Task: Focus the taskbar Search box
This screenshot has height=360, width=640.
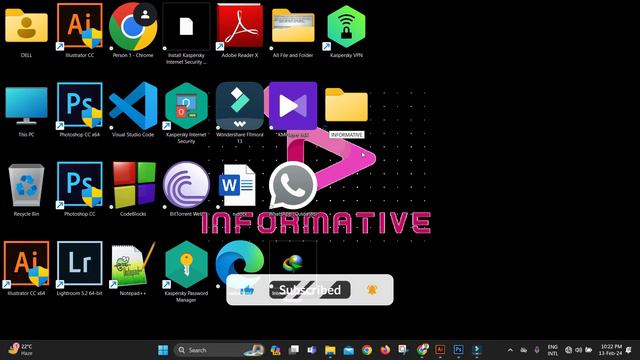Action: (220, 350)
